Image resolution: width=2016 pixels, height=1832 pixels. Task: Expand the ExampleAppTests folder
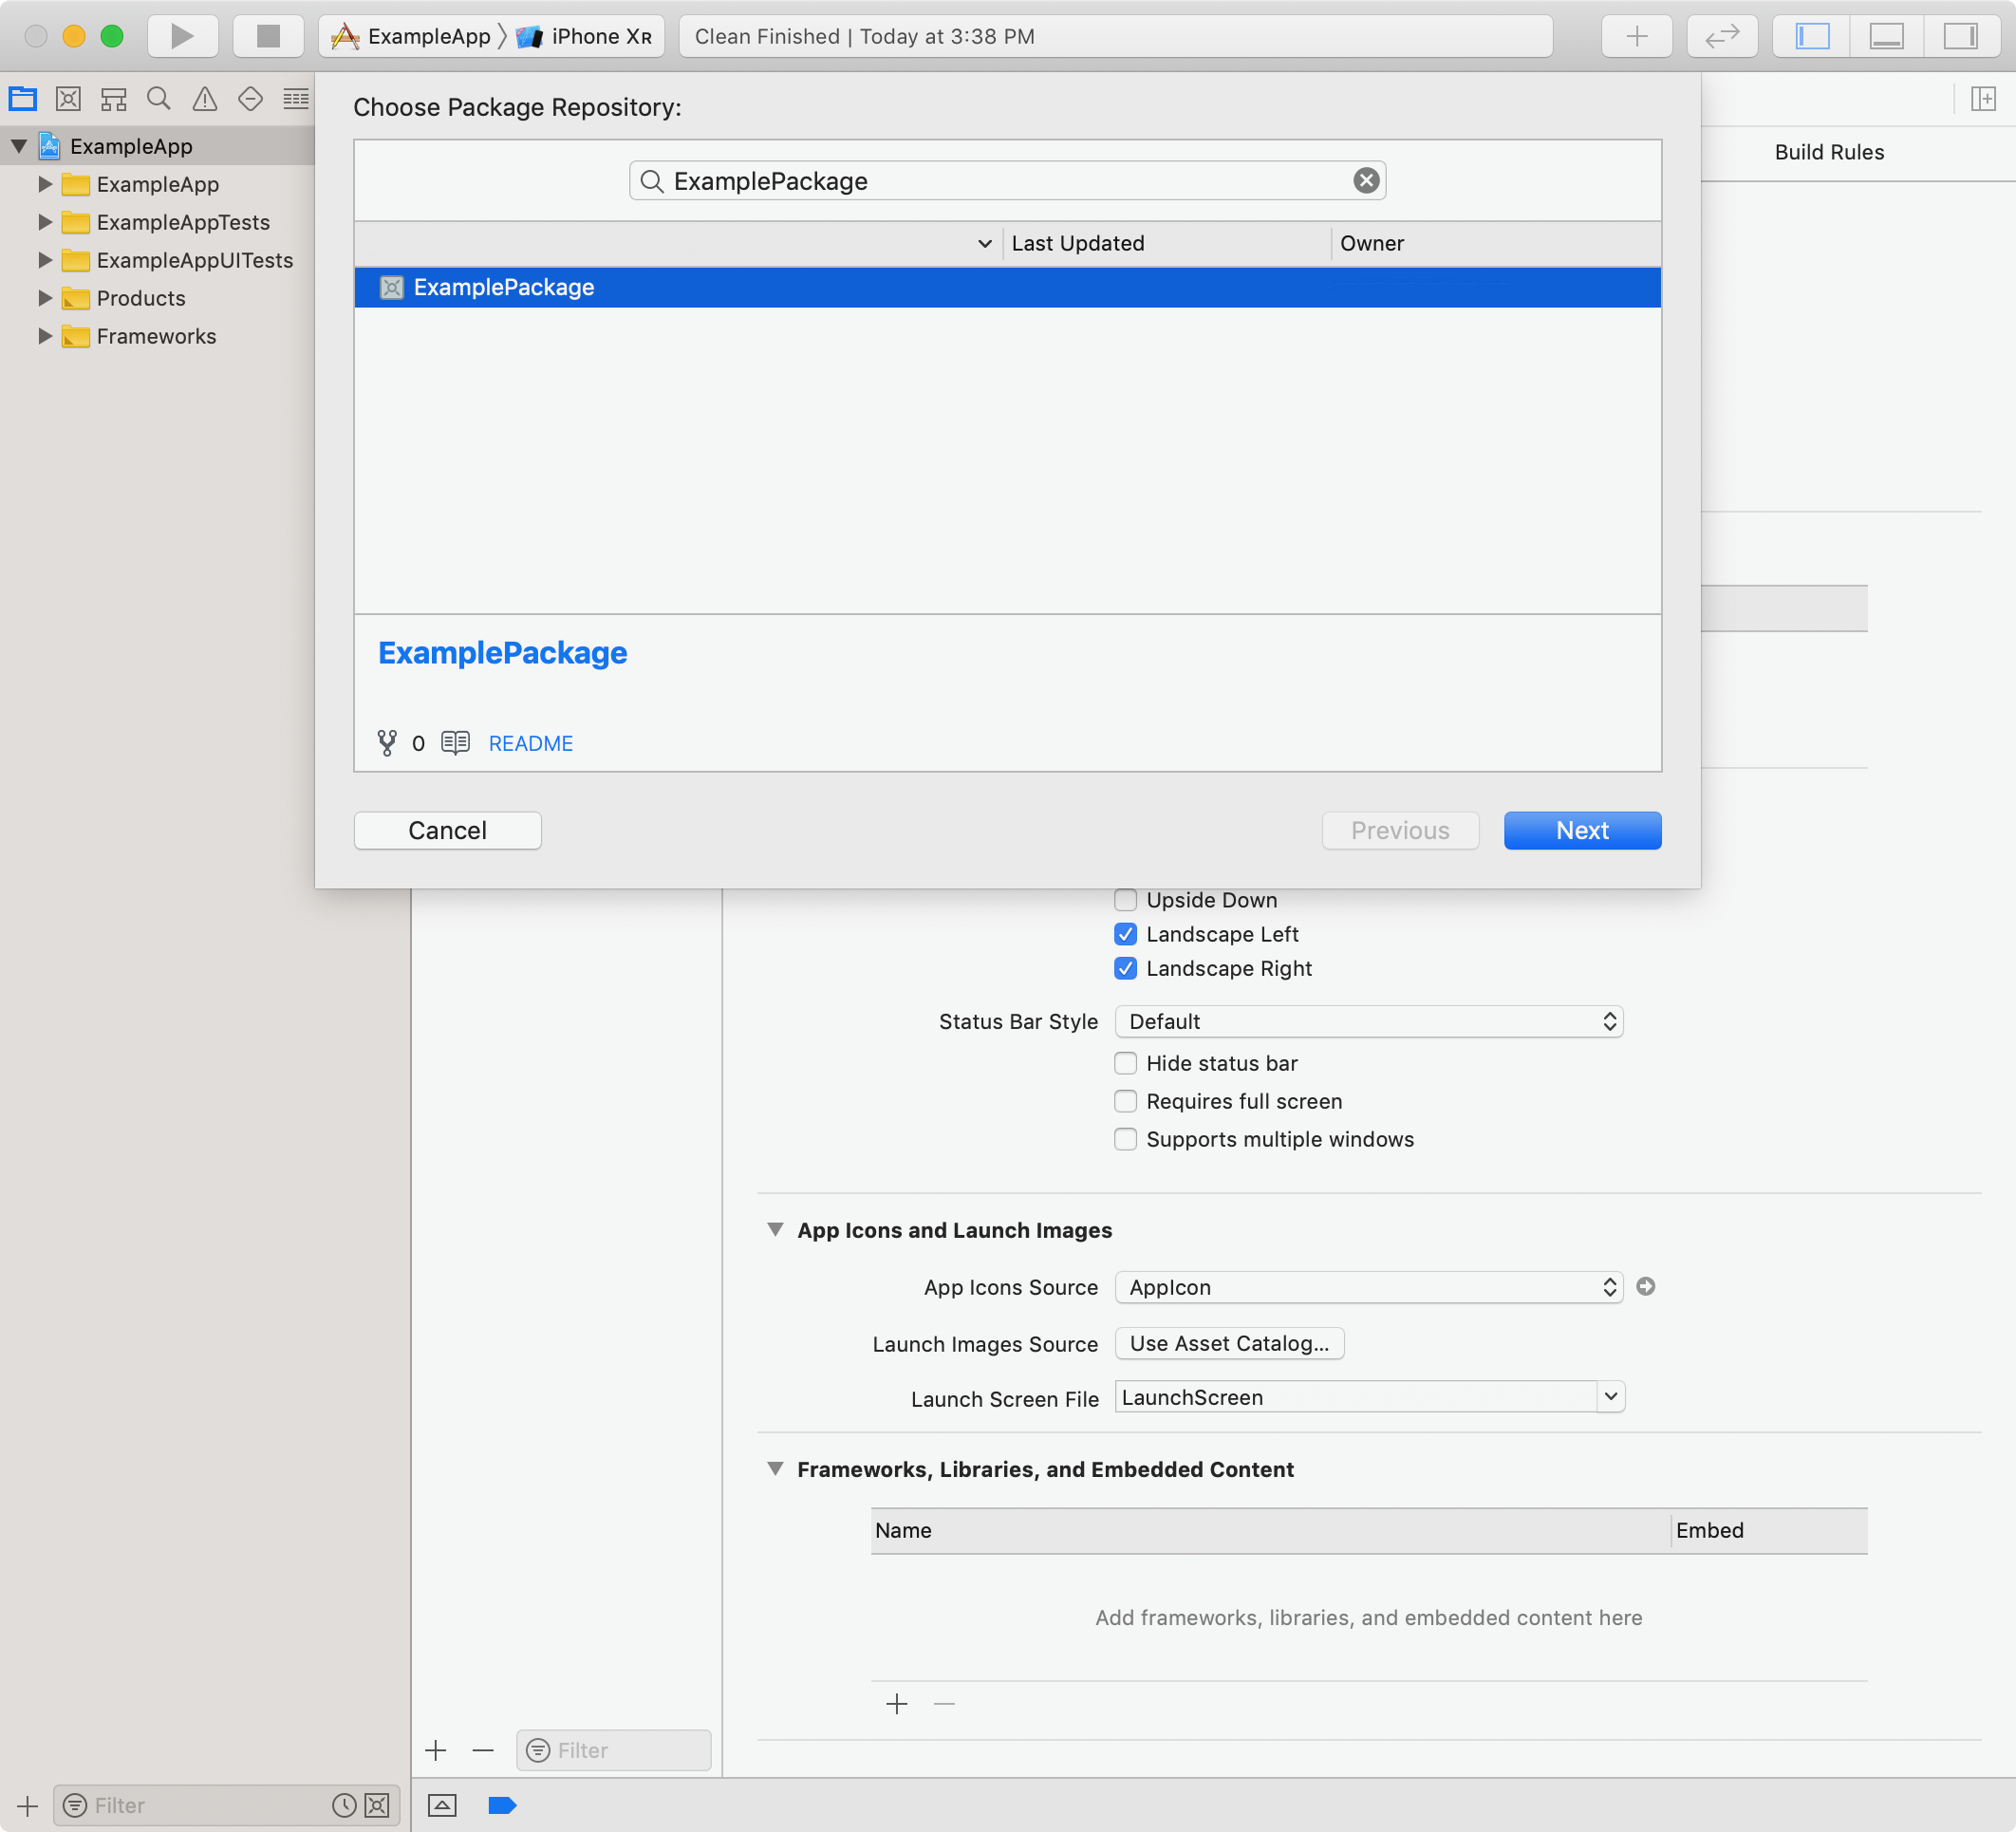[x=45, y=222]
